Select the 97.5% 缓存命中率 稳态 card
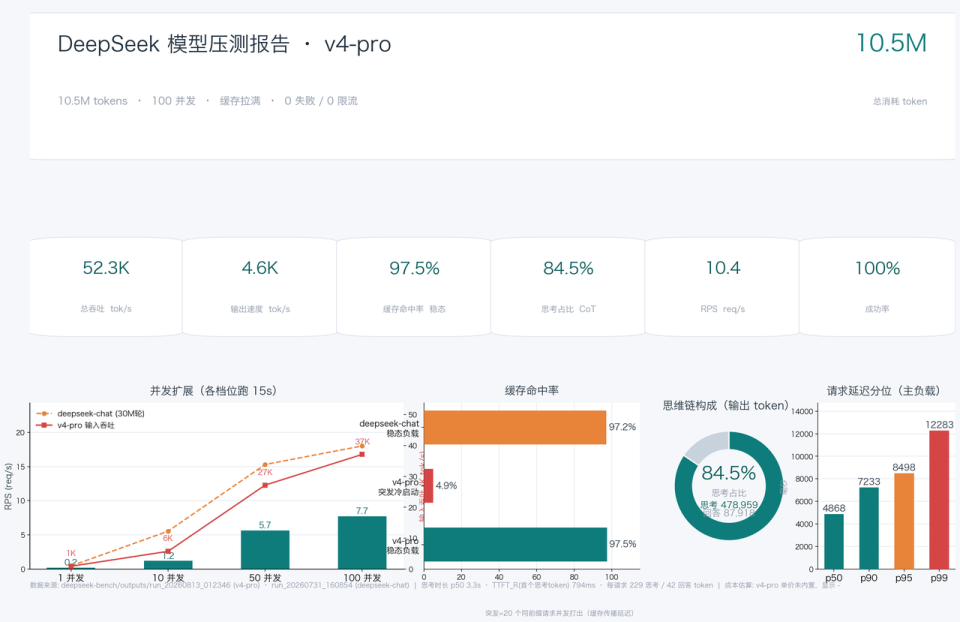The width and height of the screenshot is (960, 622). (414, 287)
